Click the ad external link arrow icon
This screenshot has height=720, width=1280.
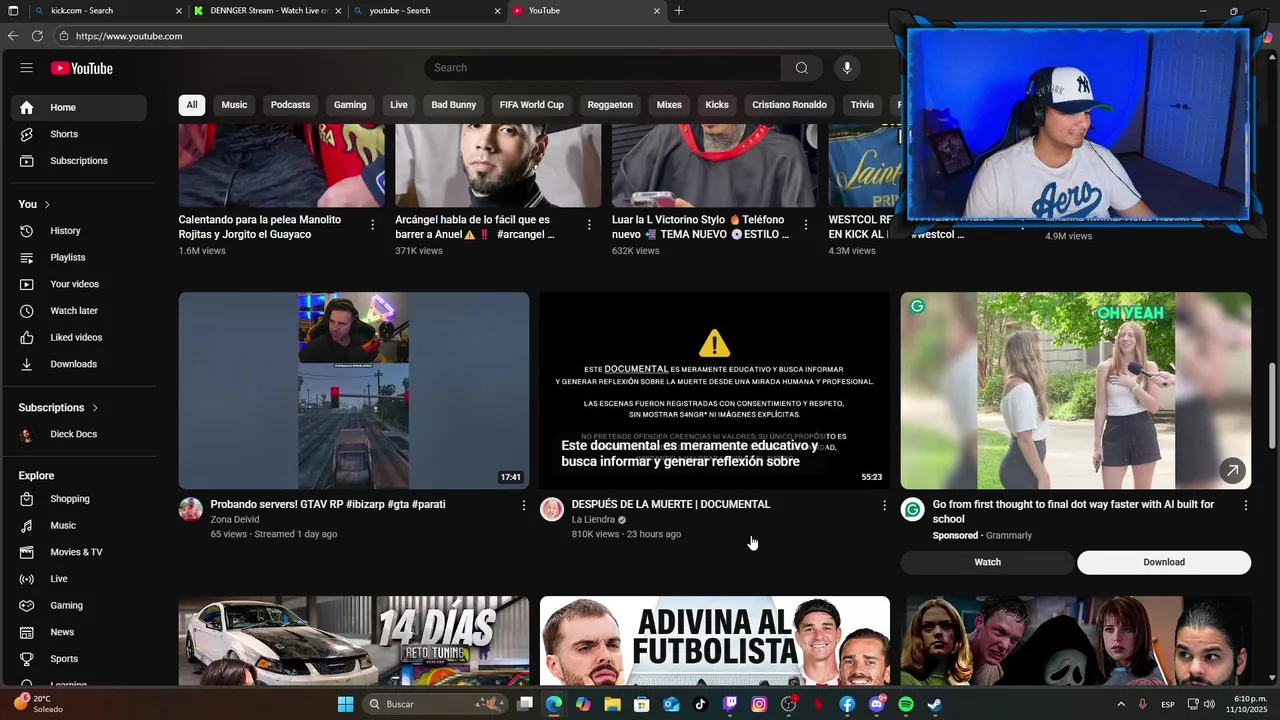click(x=1232, y=470)
